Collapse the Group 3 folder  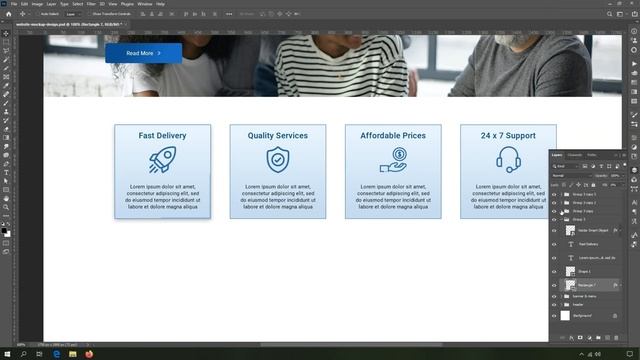(562, 220)
